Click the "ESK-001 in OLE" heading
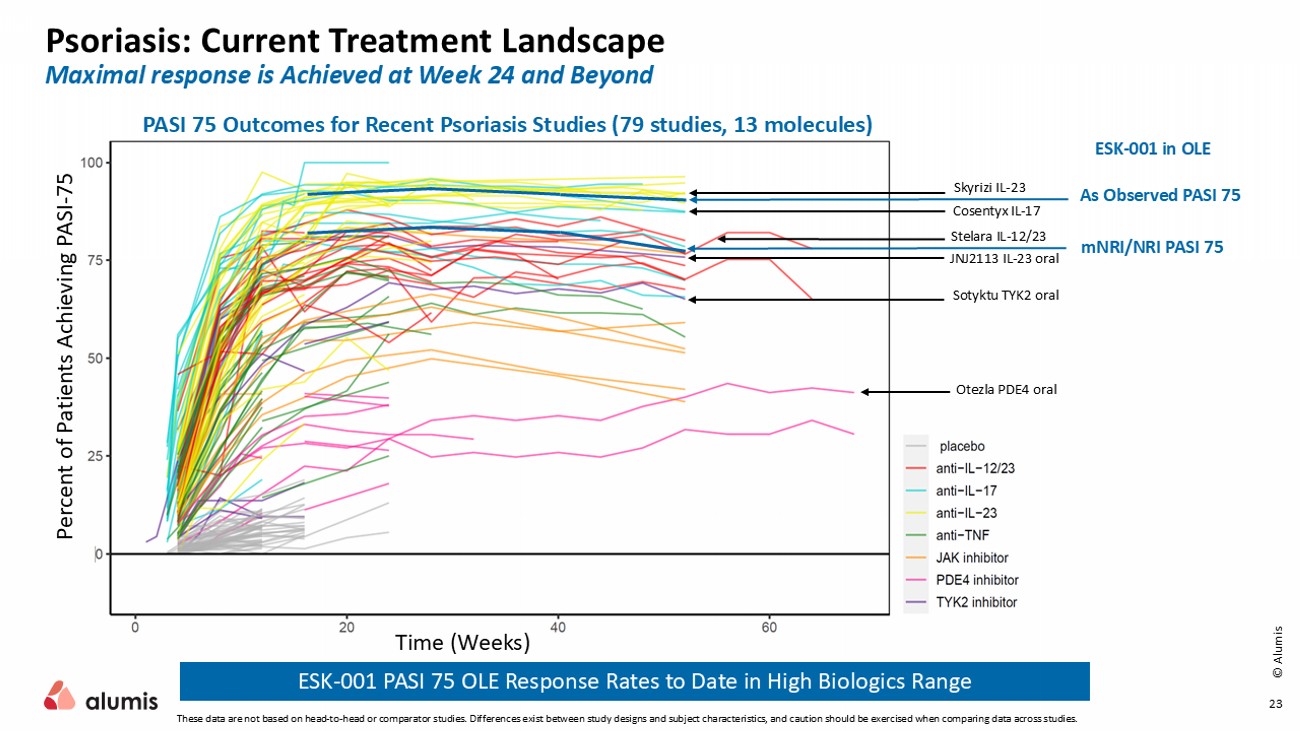The image size is (1300, 731). point(1153,148)
